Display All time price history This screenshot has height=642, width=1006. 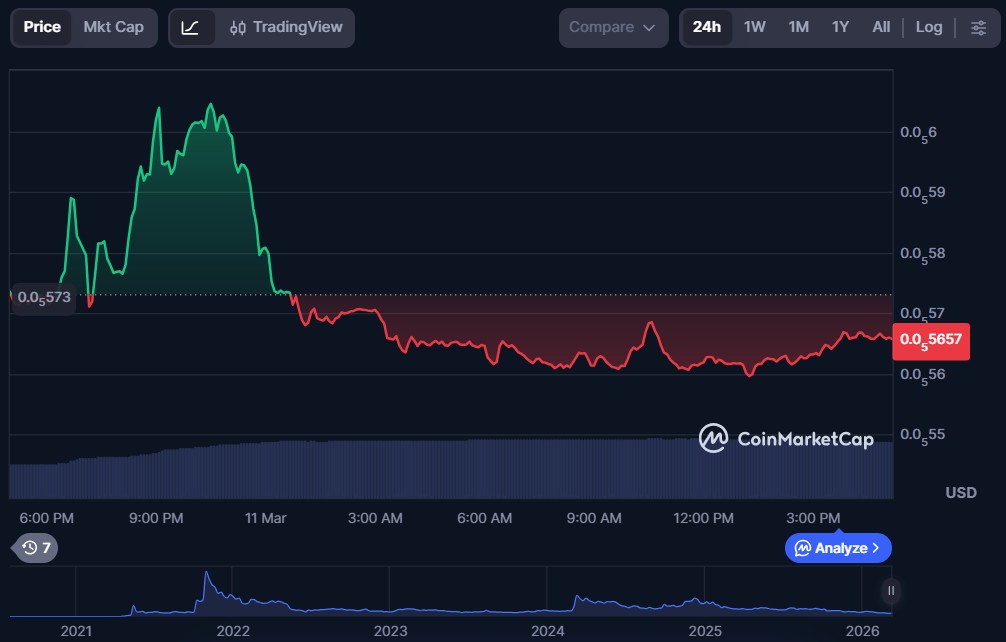pos(881,27)
